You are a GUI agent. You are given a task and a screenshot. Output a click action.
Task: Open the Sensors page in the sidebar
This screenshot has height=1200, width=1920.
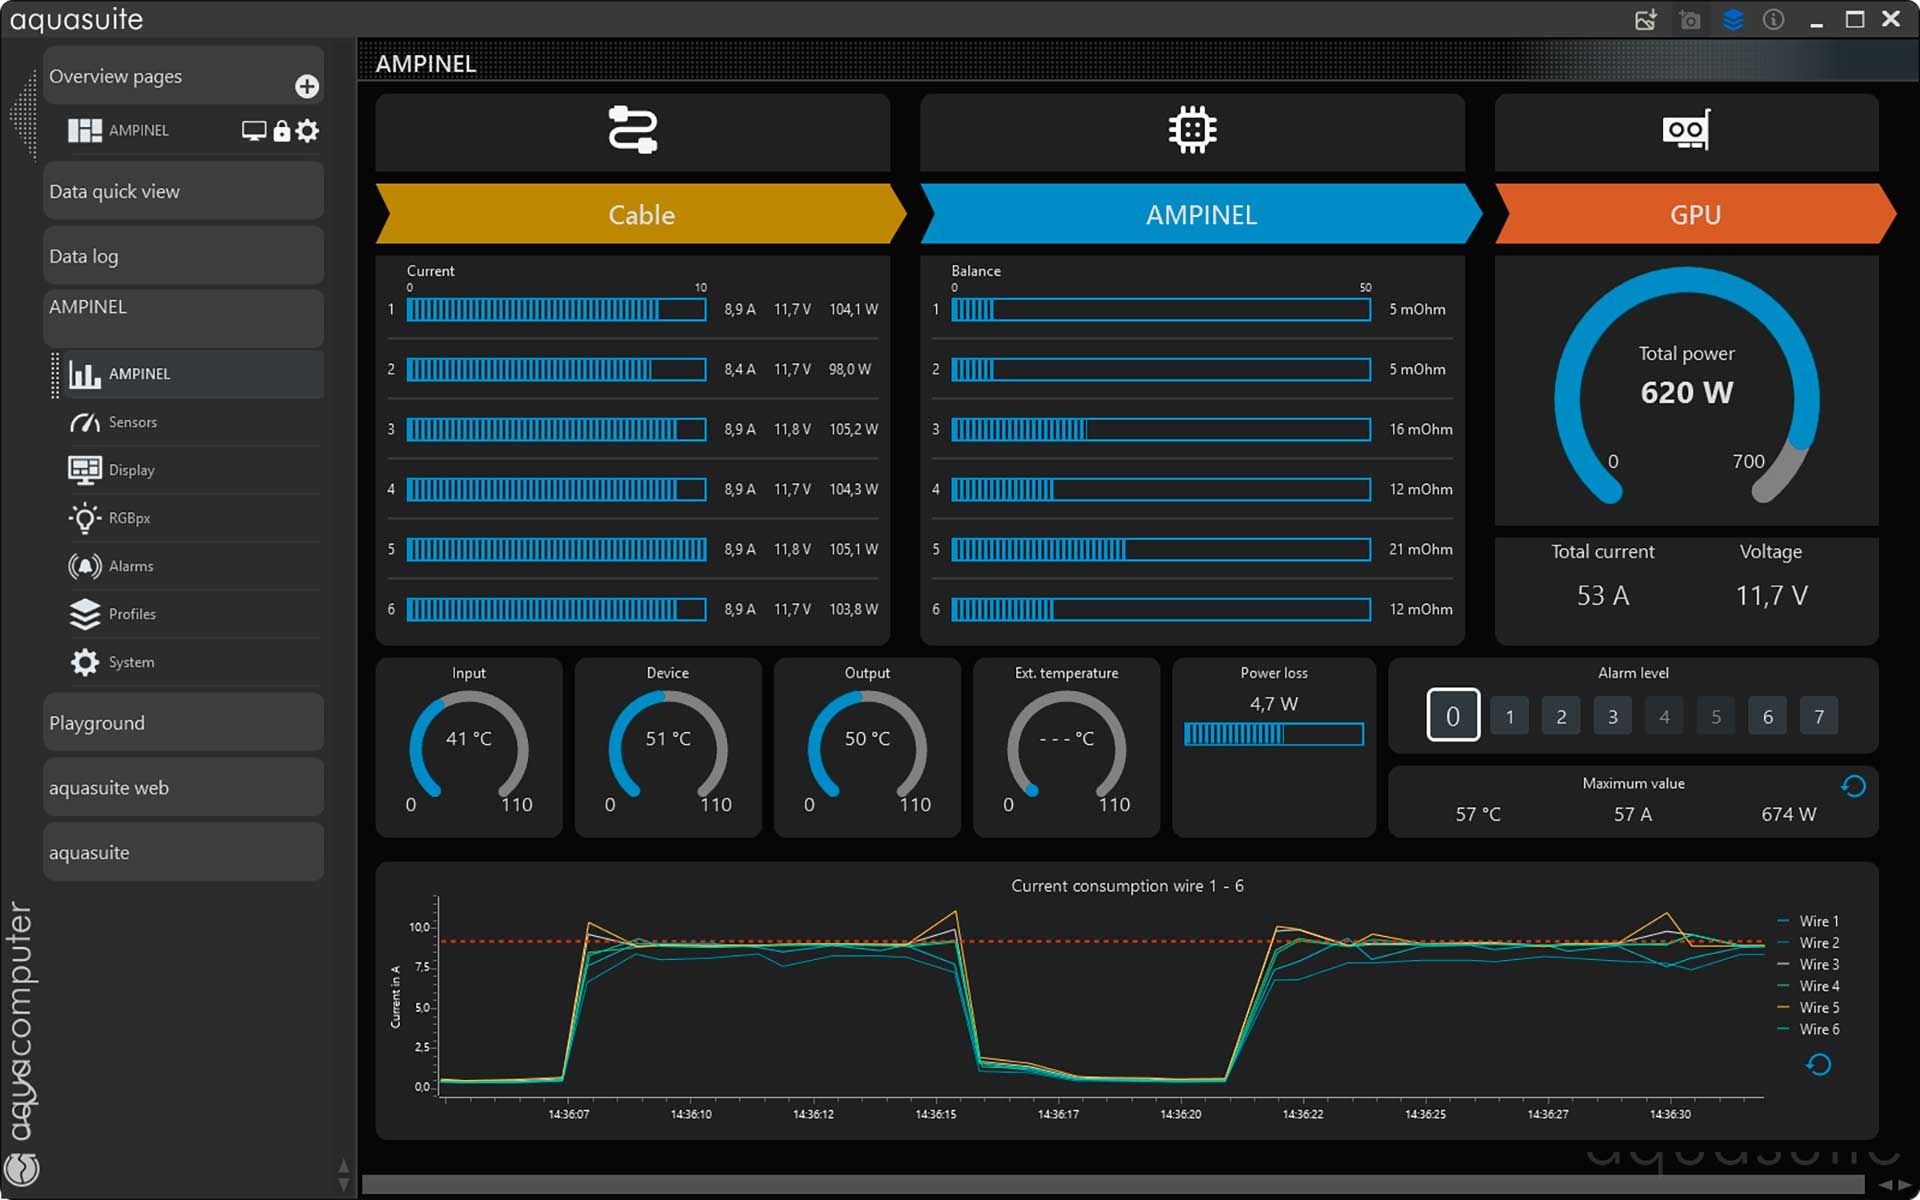[132, 422]
